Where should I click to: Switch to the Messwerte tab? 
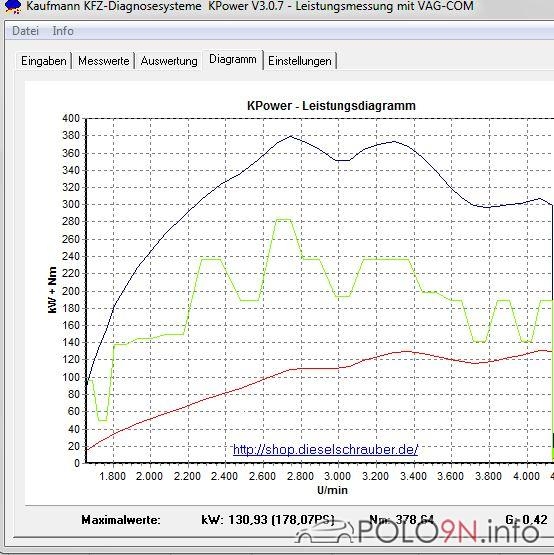click(x=103, y=61)
